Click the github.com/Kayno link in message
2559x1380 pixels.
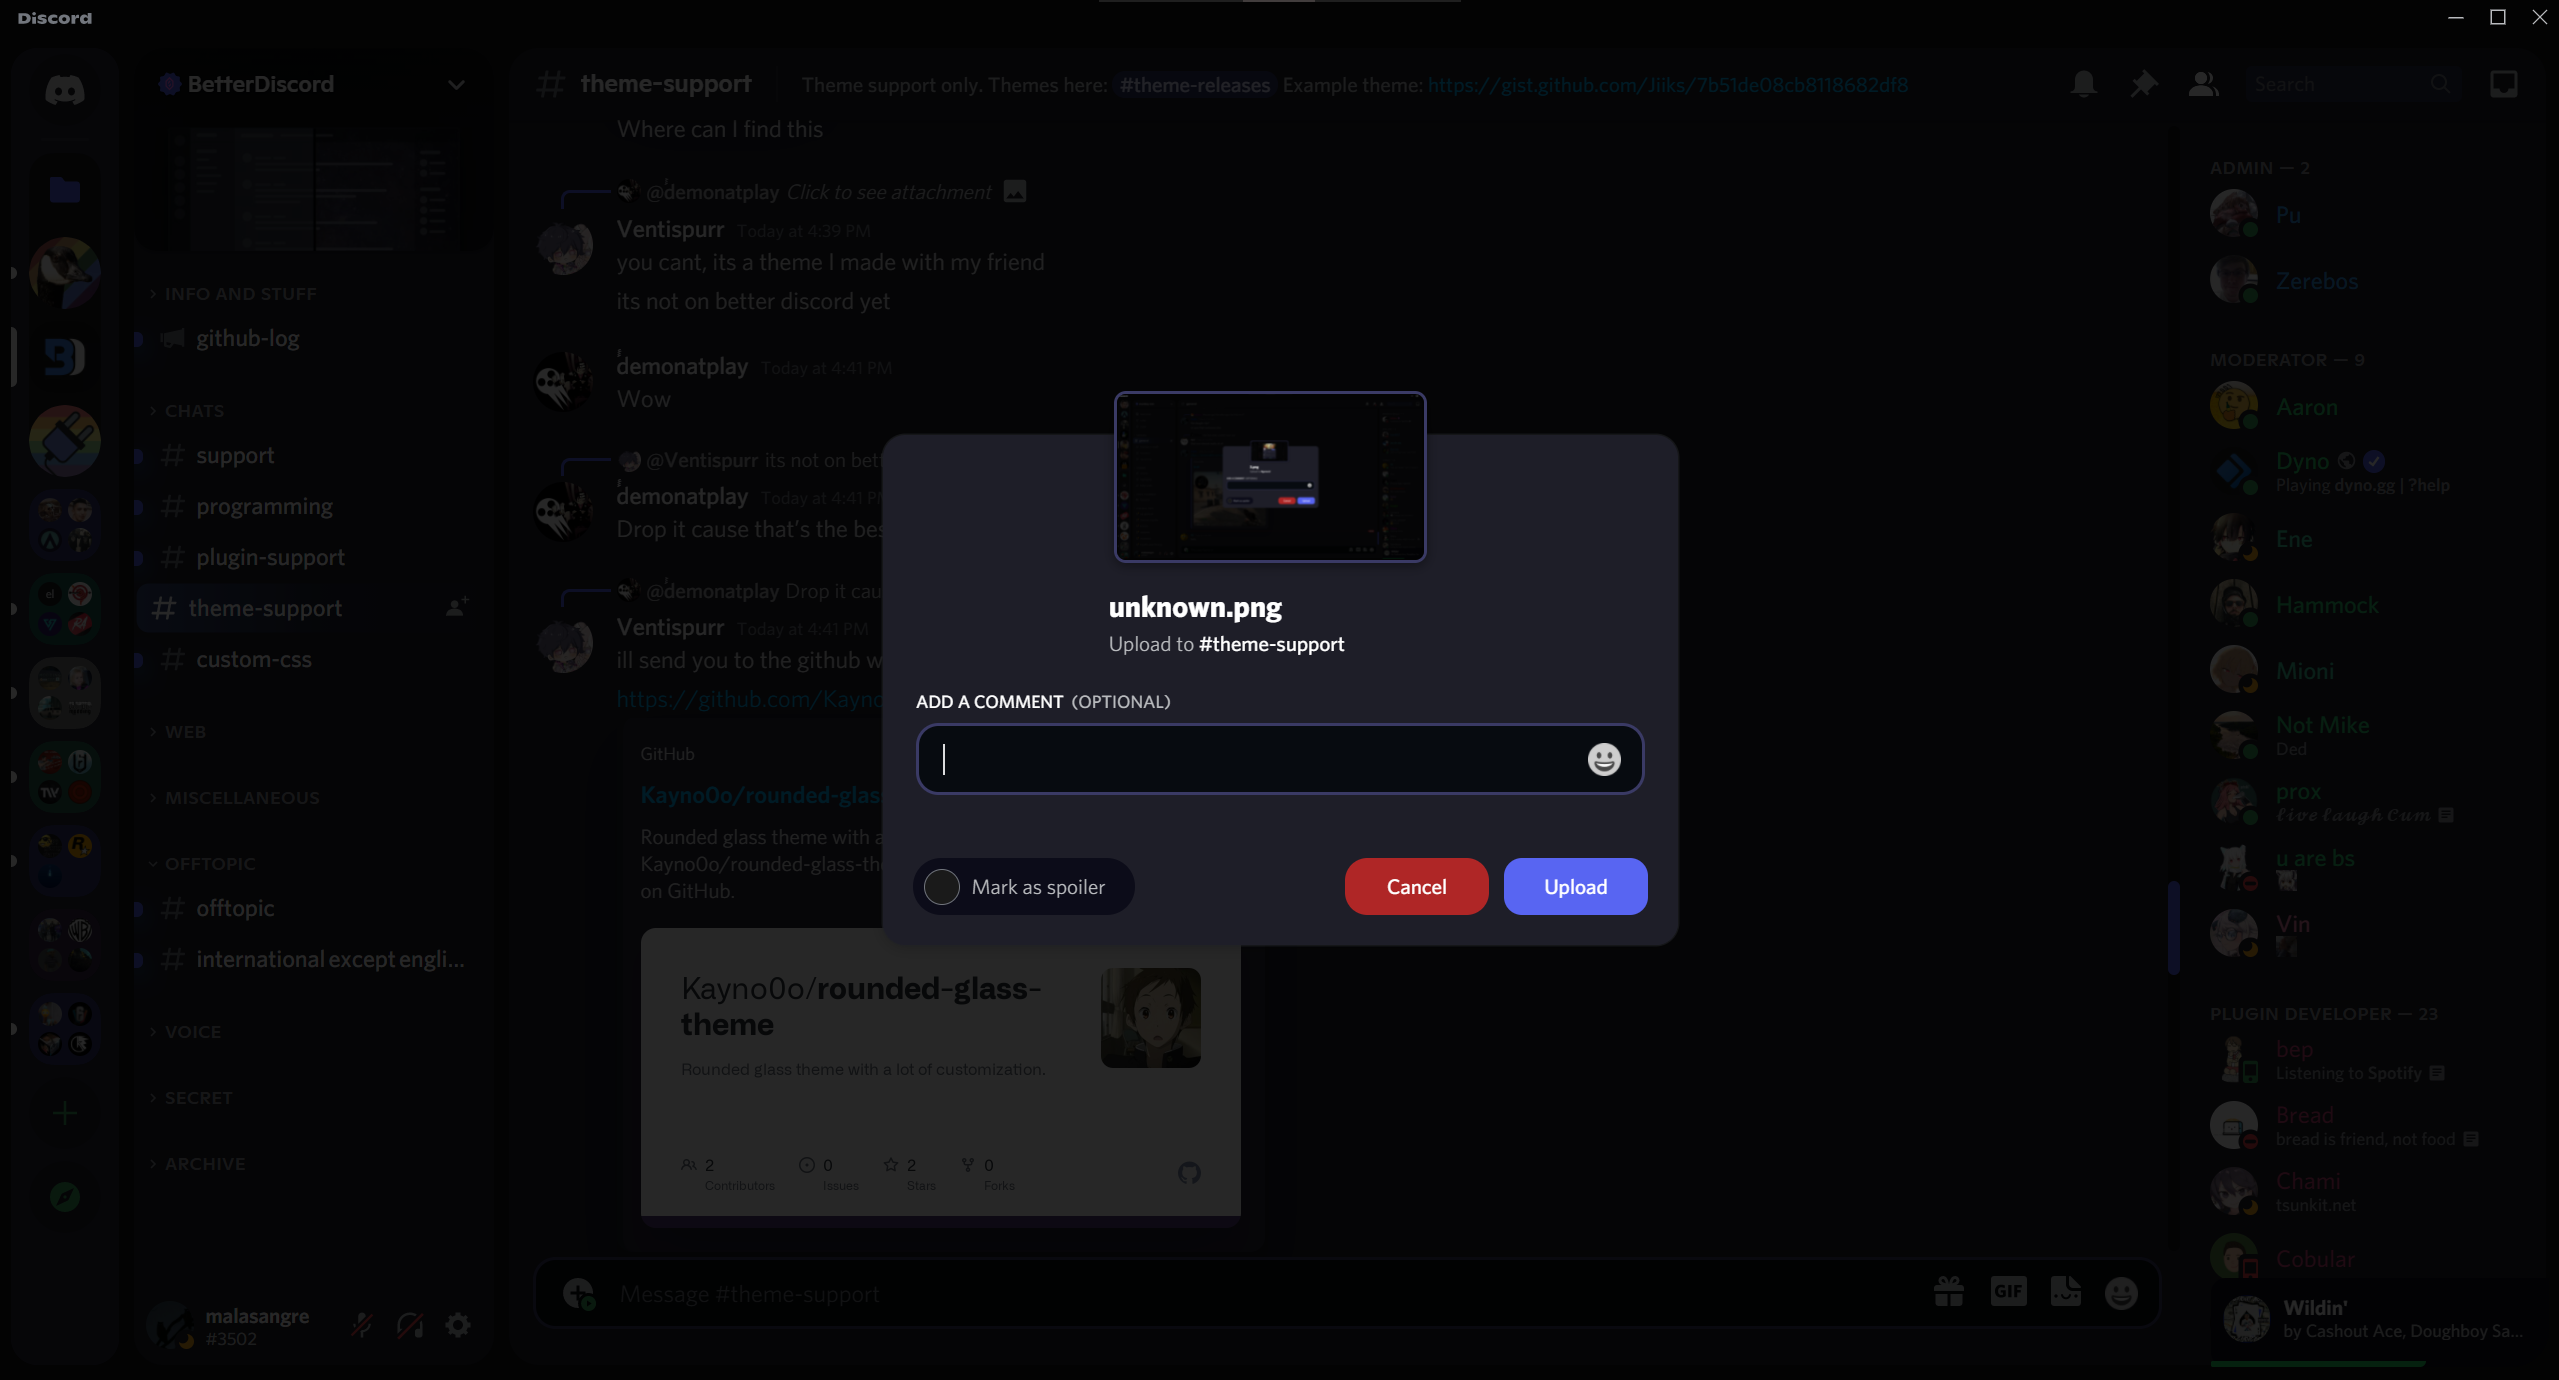tap(749, 699)
